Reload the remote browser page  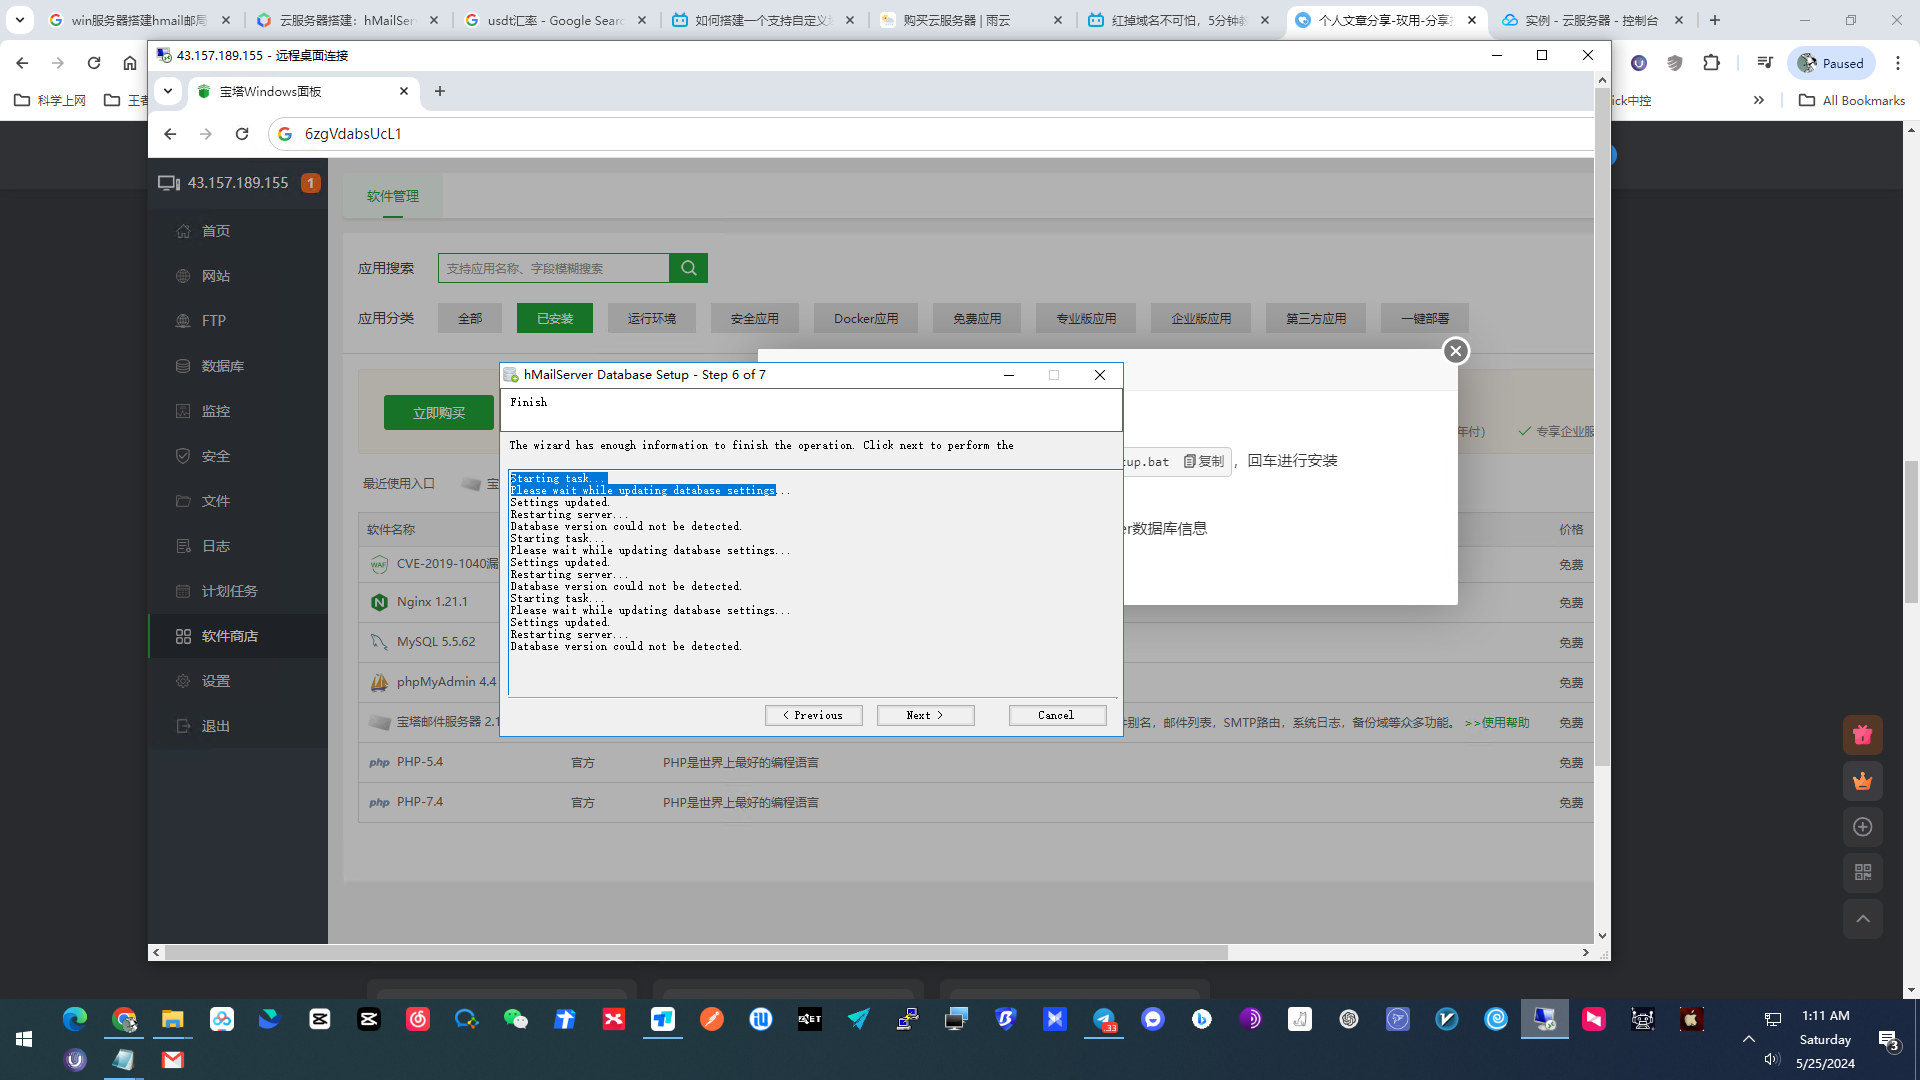coord(242,134)
